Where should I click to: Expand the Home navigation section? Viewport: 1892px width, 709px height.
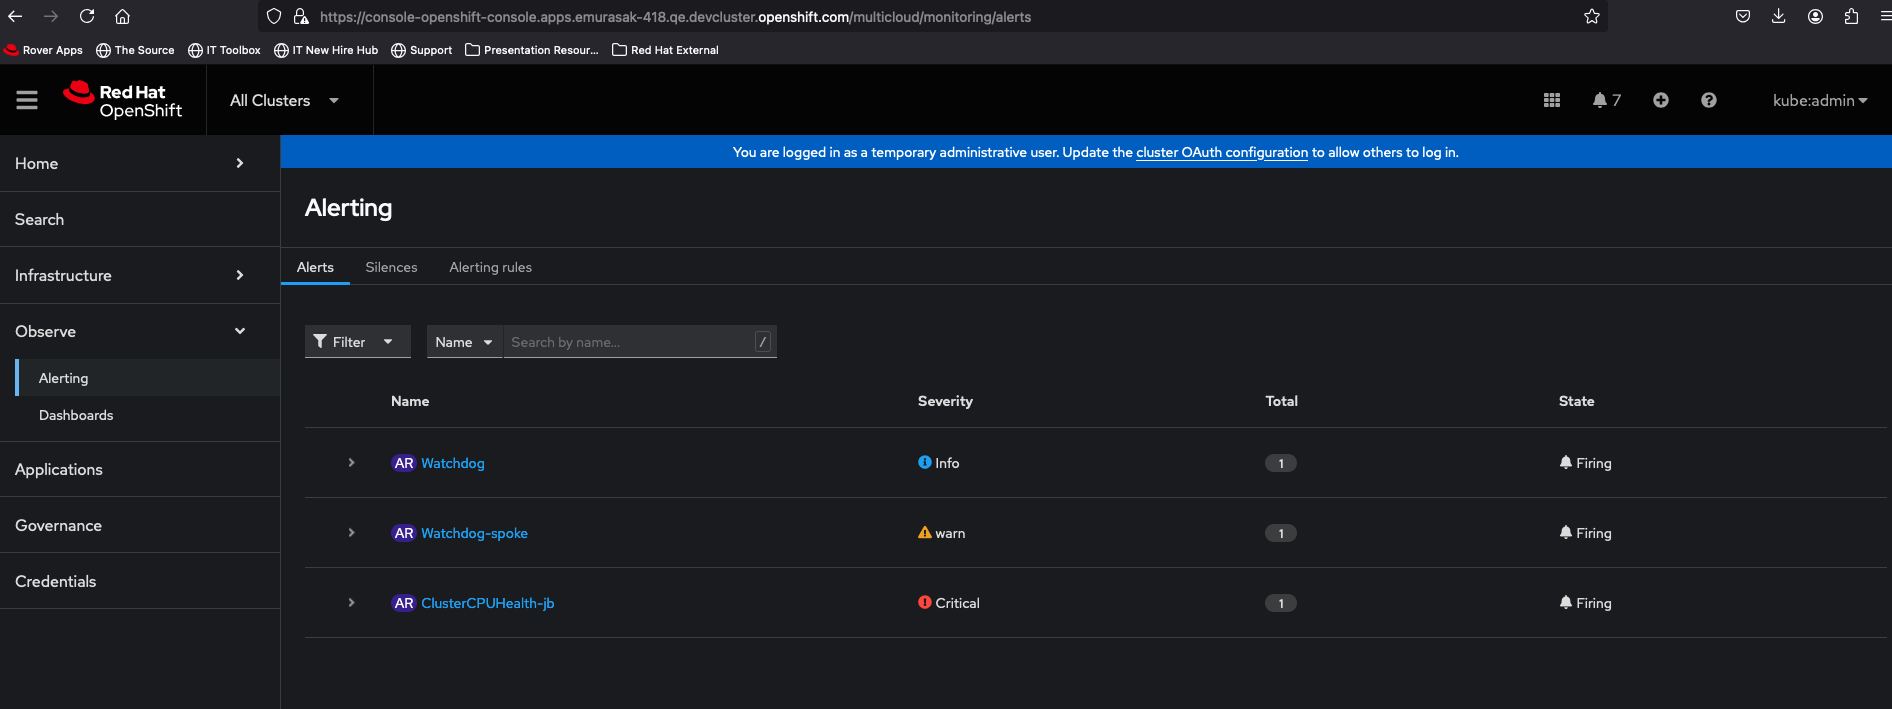click(140, 163)
